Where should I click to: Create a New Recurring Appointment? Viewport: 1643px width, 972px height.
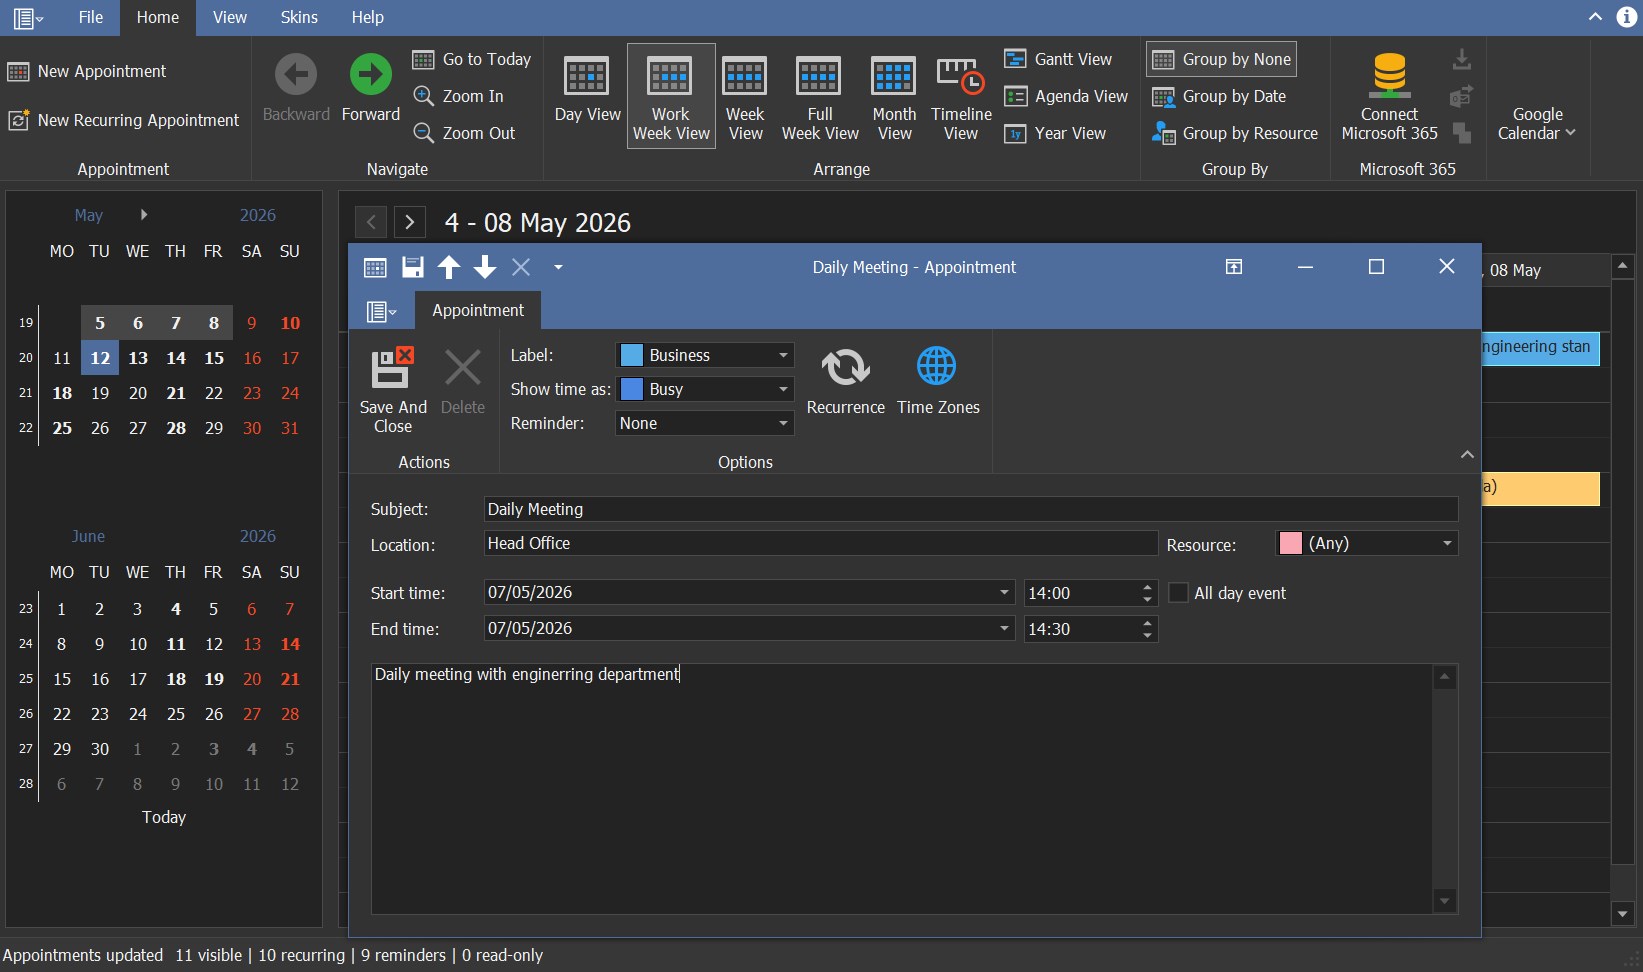click(124, 120)
